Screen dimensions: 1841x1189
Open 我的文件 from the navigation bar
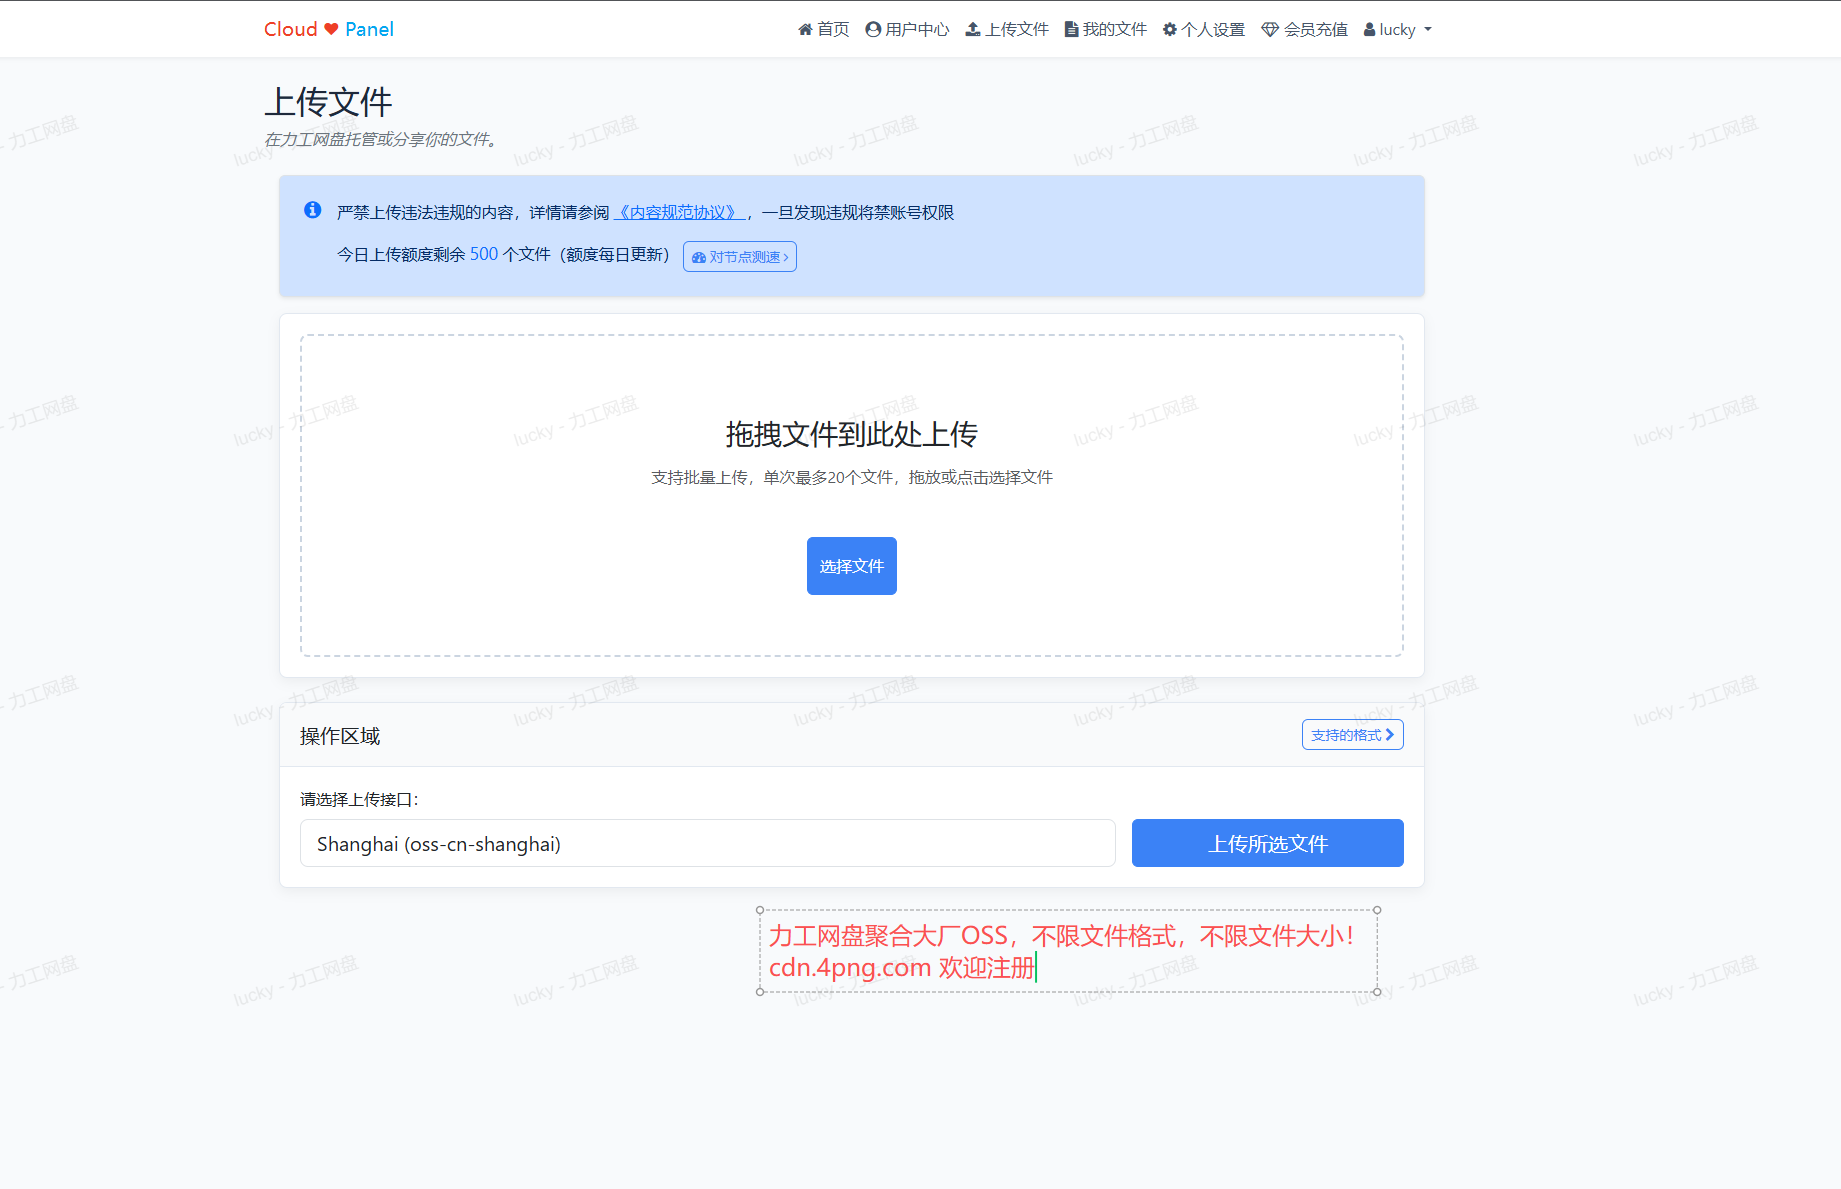pyautogui.click(x=1115, y=30)
